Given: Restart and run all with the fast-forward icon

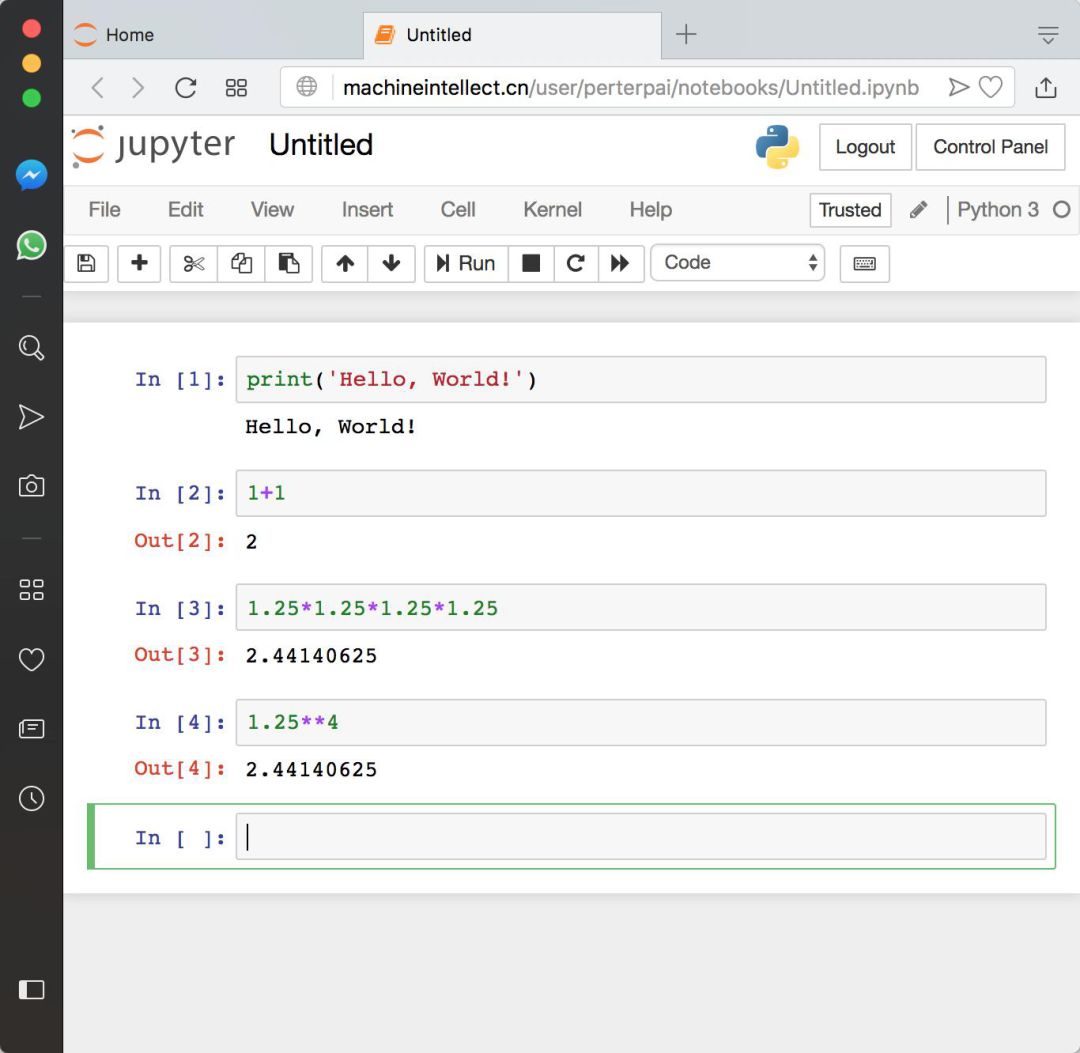Looking at the screenshot, I should (621, 263).
